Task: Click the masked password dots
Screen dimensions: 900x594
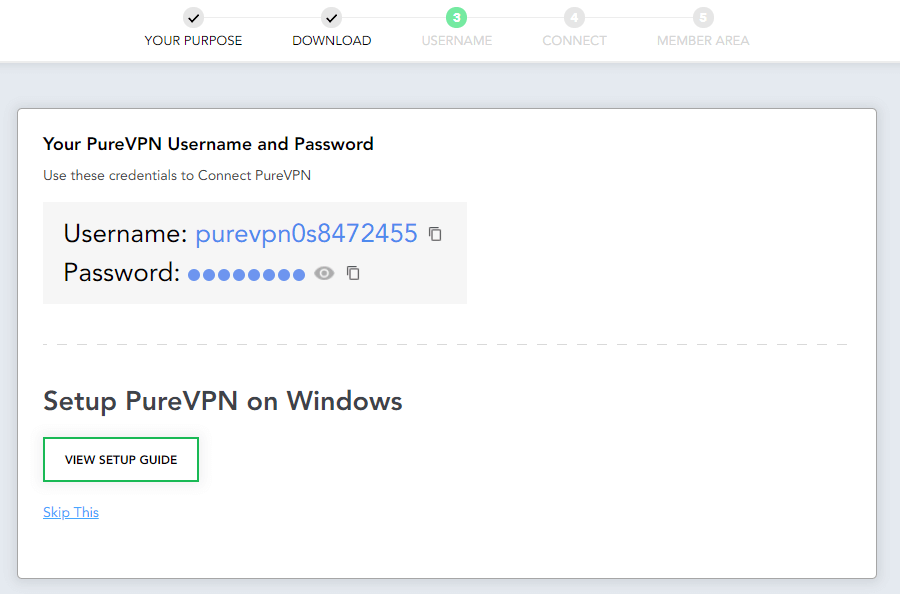Action: 247,275
